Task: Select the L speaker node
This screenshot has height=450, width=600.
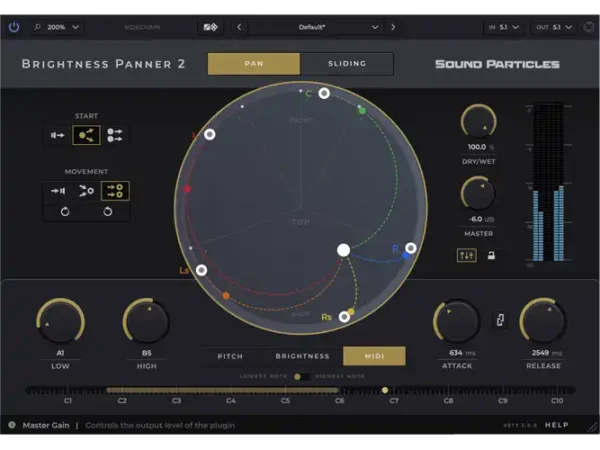Action: pyautogui.click(x=210, y=134)
